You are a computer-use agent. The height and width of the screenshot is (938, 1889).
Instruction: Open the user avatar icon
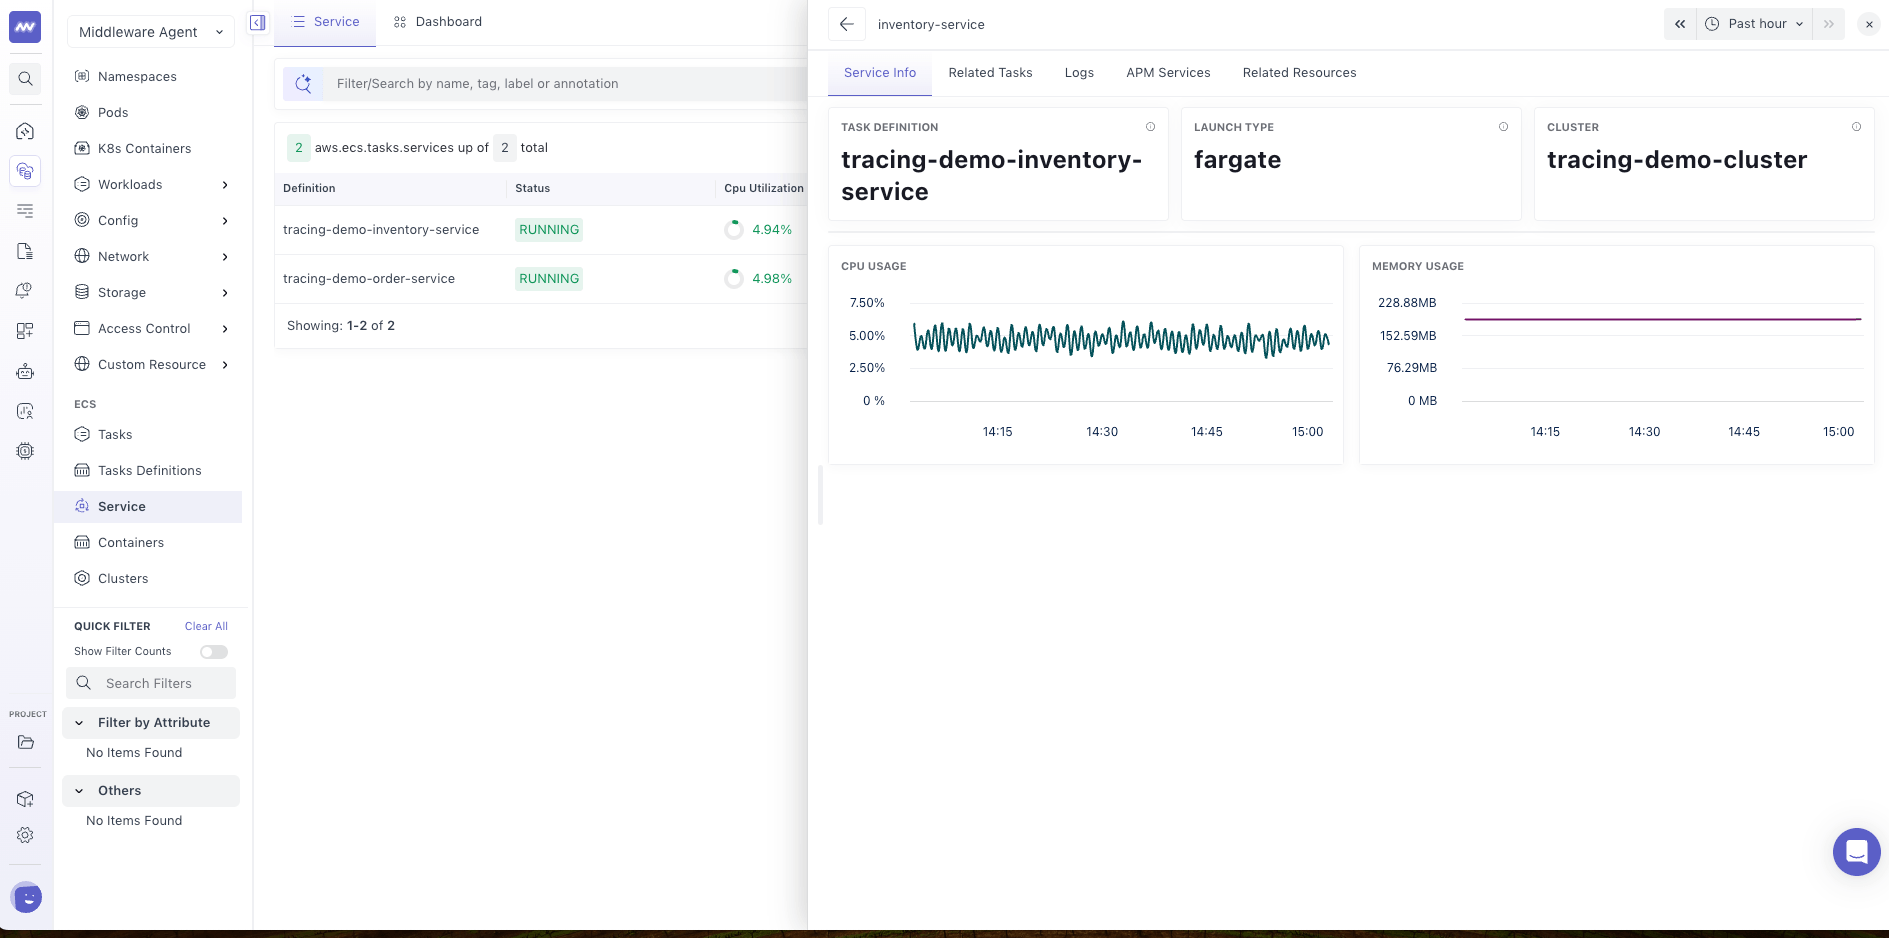coord(27,898)
